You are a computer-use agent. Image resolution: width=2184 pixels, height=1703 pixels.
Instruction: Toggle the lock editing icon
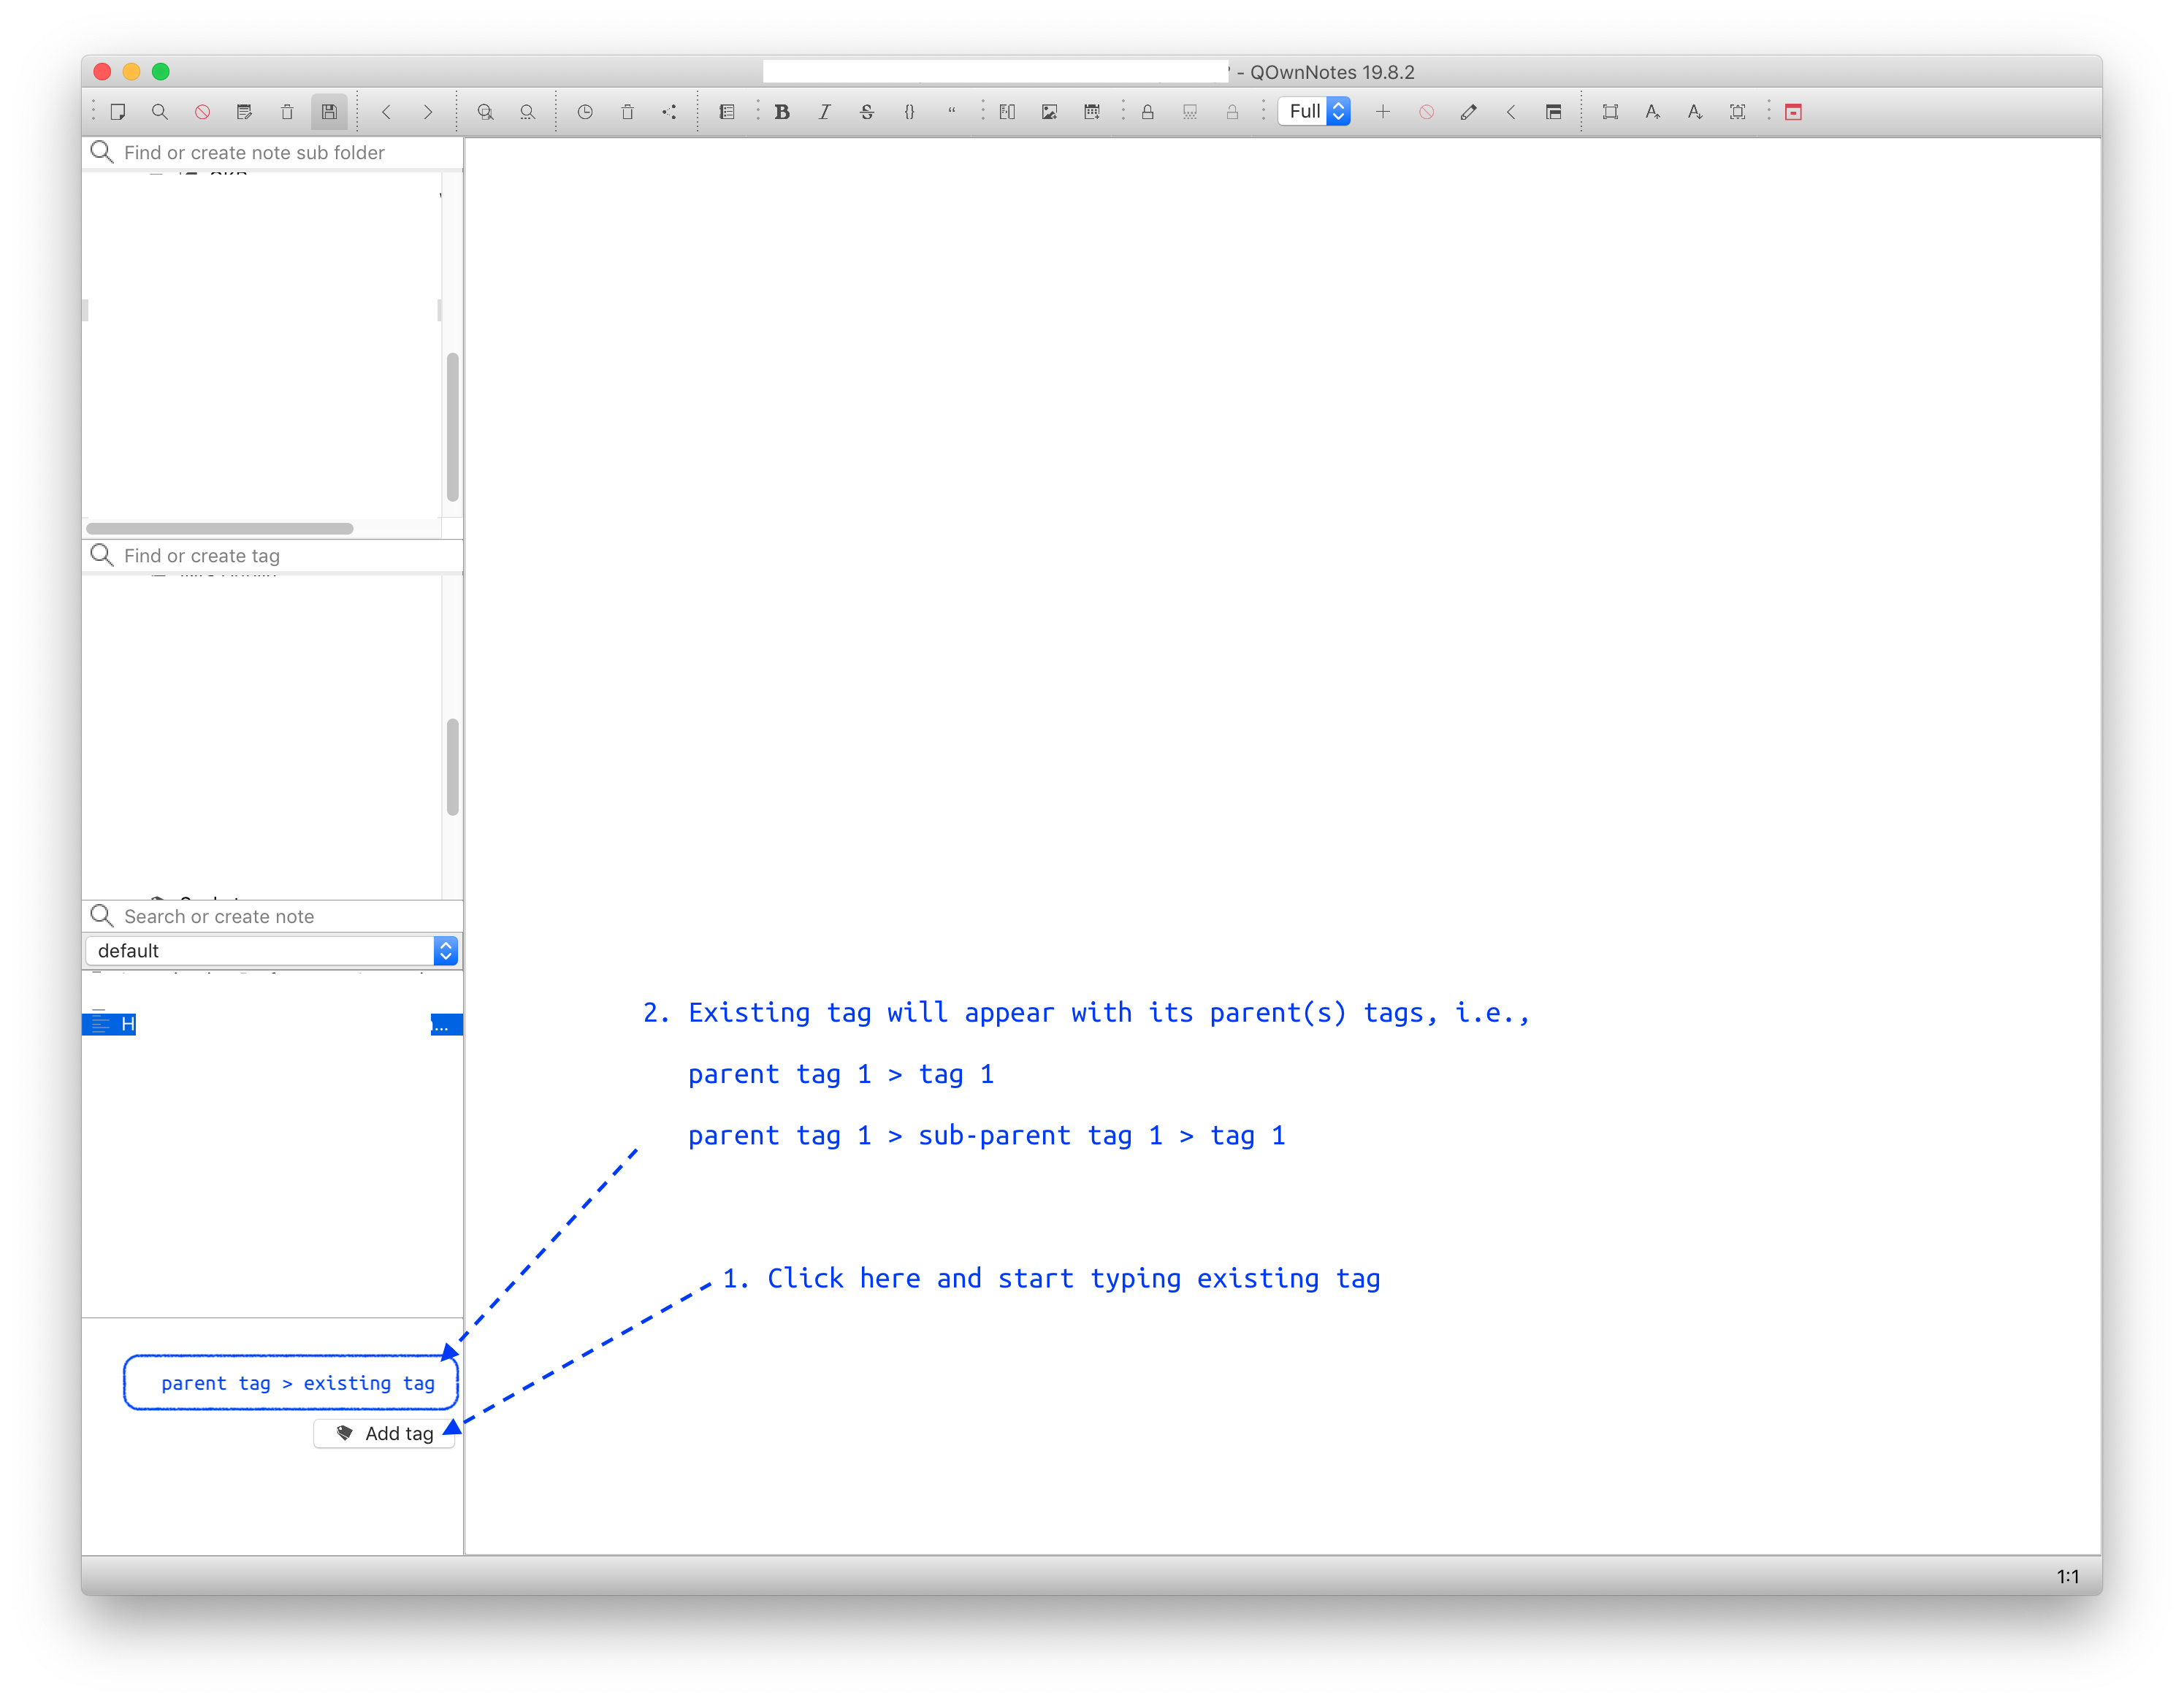(x=1148, y=111)
